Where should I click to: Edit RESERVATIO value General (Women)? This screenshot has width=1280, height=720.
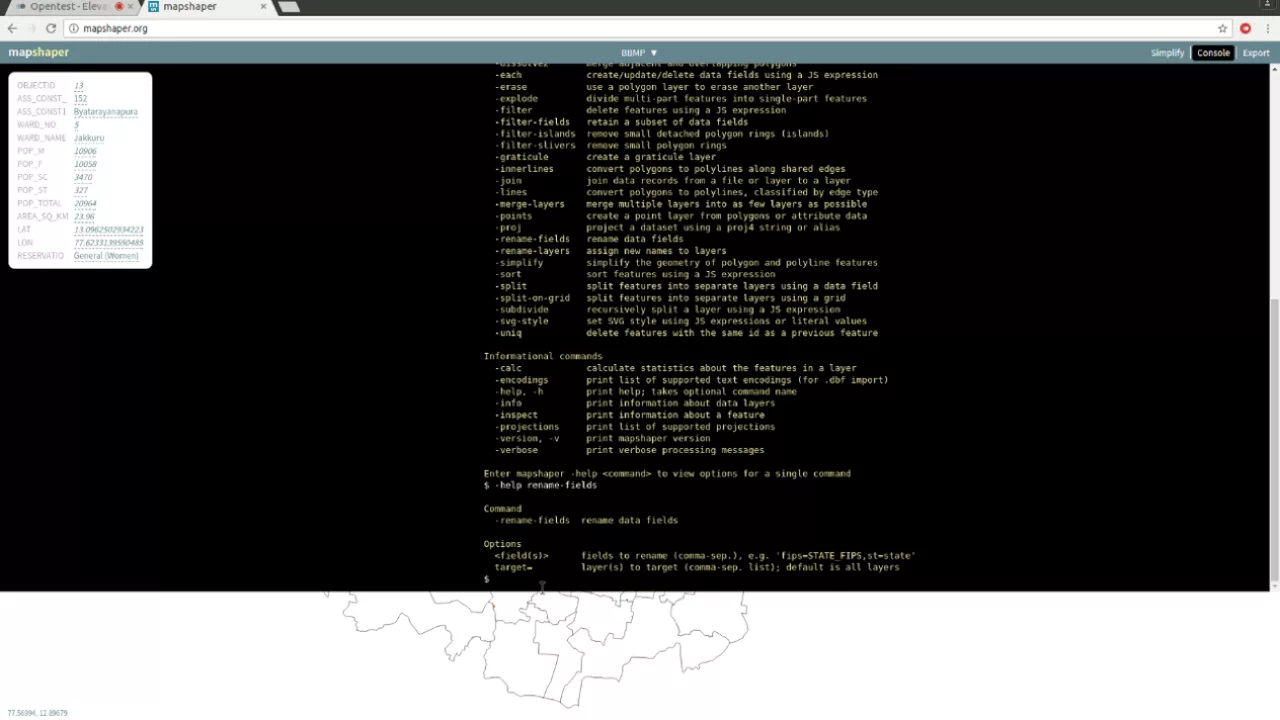[x=106, y=256]
